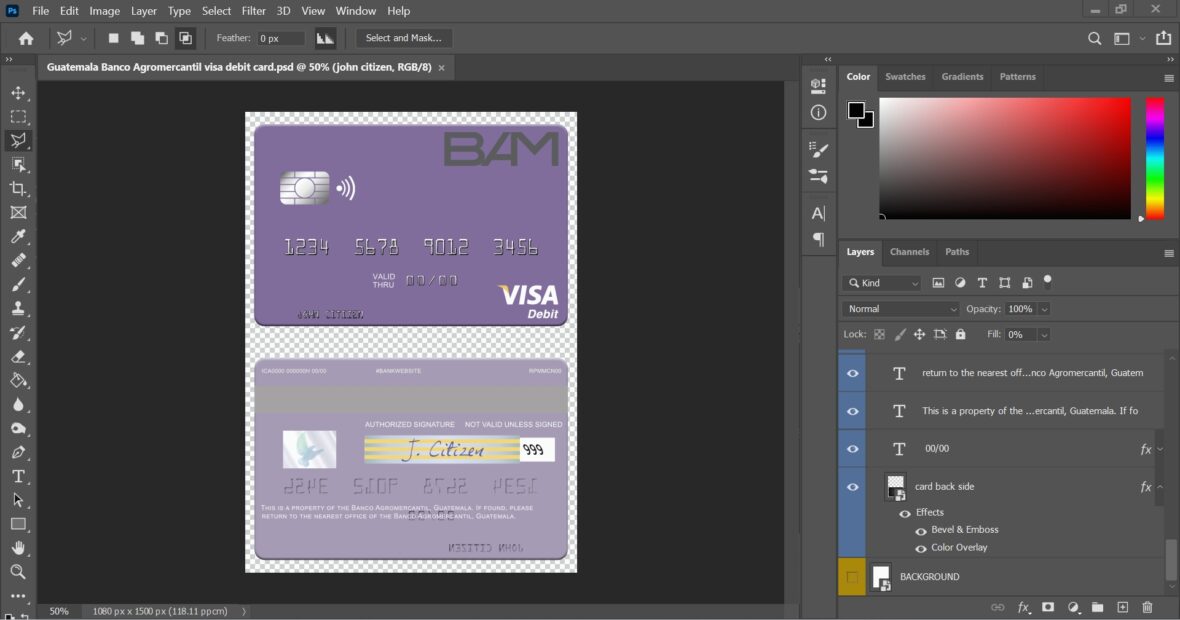Screen dimensions: 1180x620
Task: Open the Kind filter dropdown
Action: [882, 283]
